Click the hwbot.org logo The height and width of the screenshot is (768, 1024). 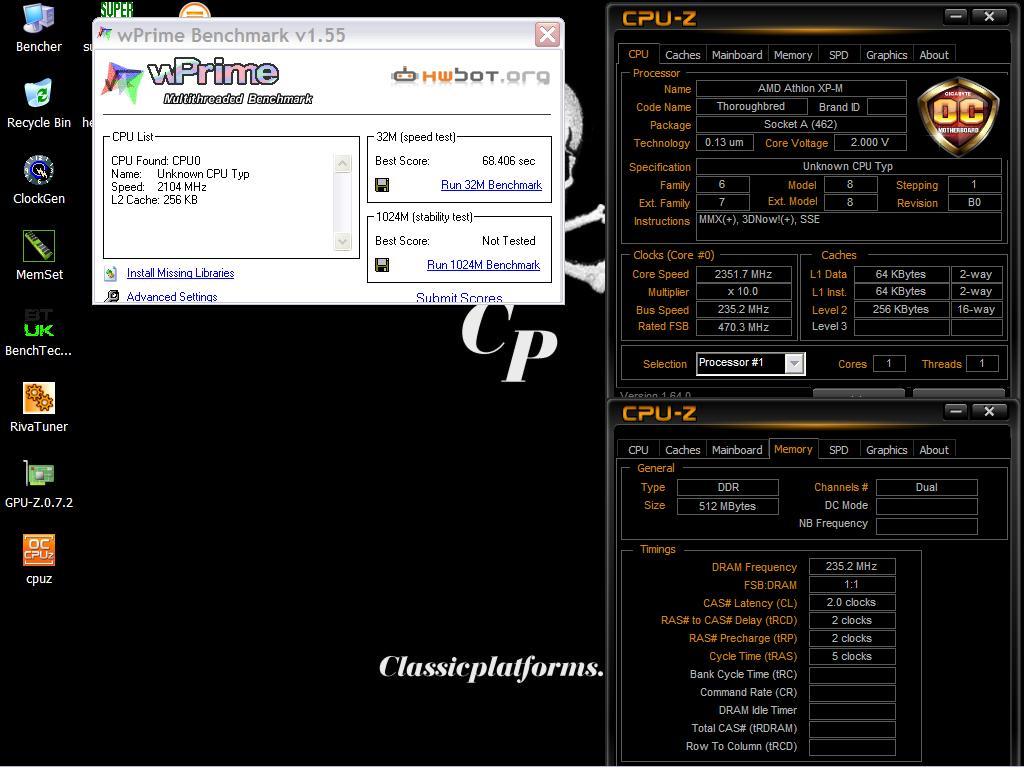470,76
